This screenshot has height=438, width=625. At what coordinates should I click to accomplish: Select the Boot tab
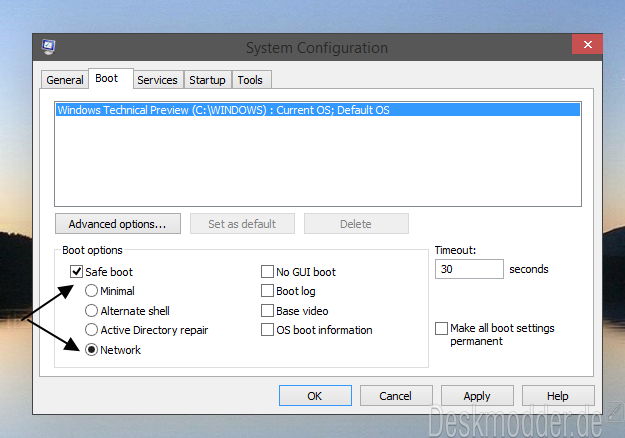[x=110, y=78]
